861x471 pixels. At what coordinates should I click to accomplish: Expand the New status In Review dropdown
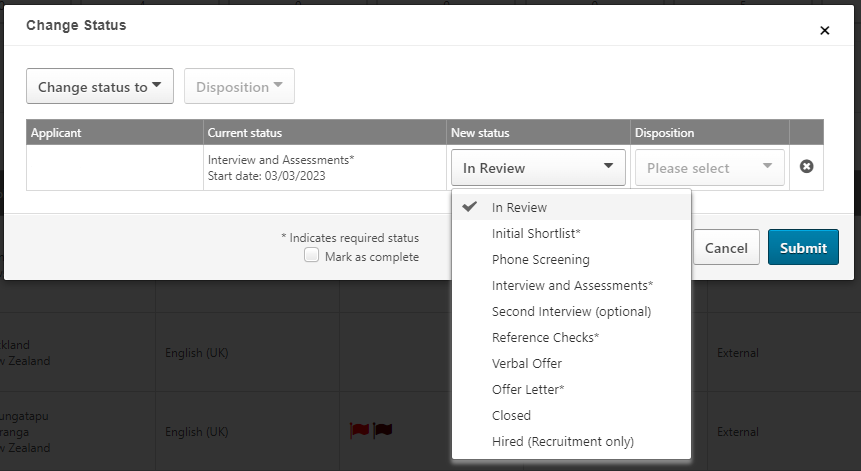pyautogui.click(x=538, y=167)
